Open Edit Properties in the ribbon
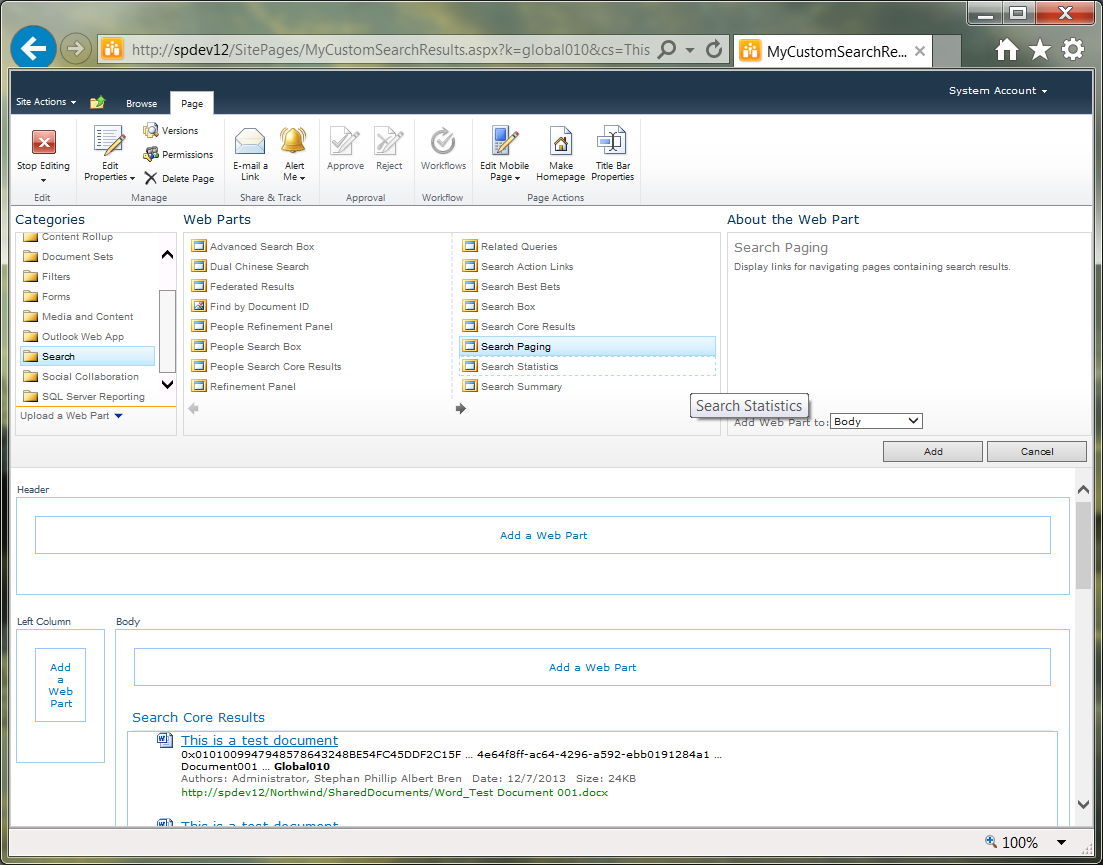 coord(109,155)
